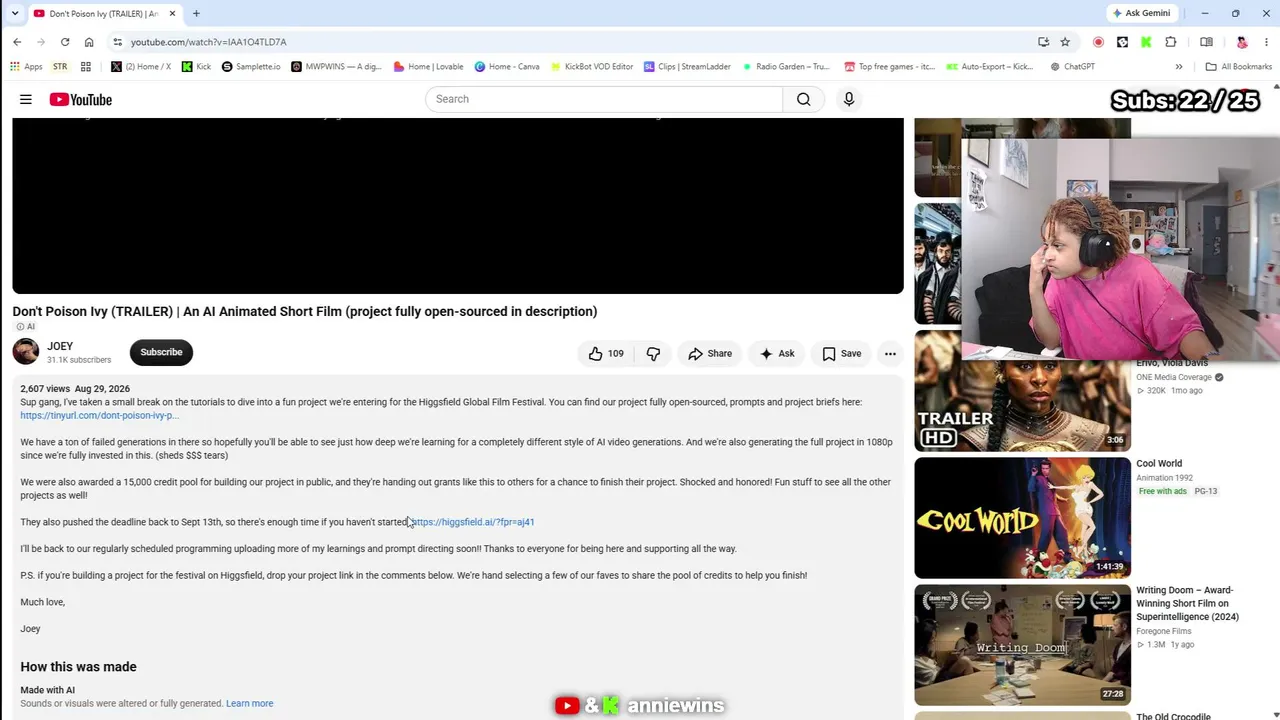
Task: Share the Don't Poison Ivy trailer
Action: tap(710, 353)
